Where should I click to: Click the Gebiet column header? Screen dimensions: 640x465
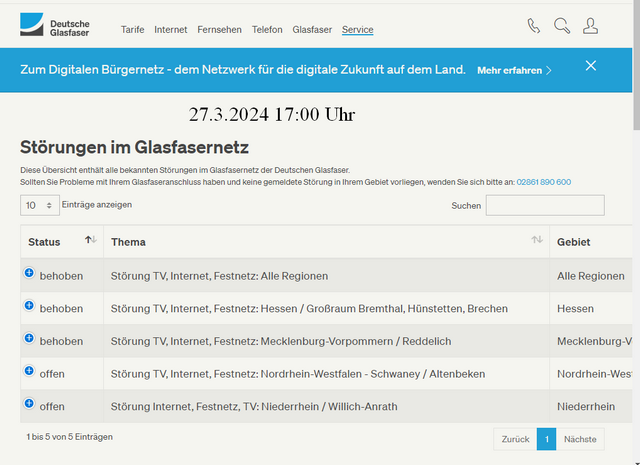pyautogui.click(x=590, y=242)
